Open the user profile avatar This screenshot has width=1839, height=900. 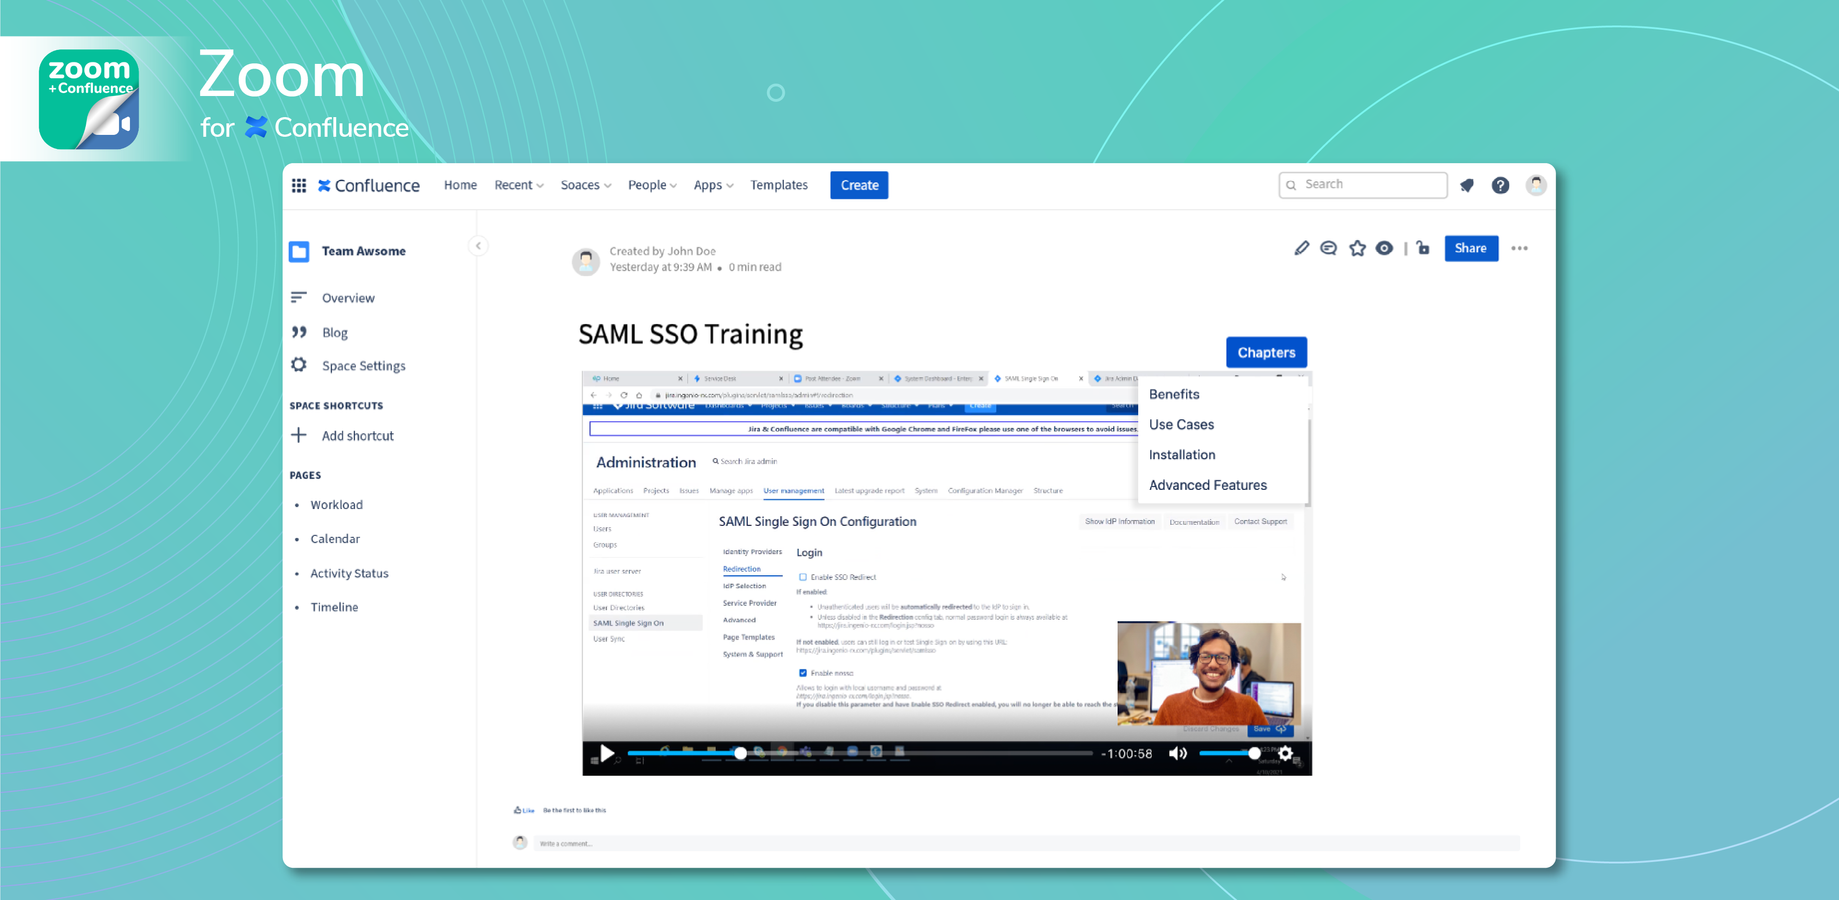click(x=1536, y=184)
